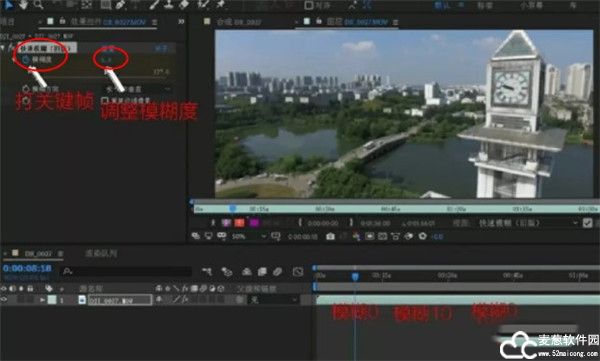This screenshot has width=600, height=361.
Task: Switch to the 合成 composition viewer tab
Action: (239, 22)
